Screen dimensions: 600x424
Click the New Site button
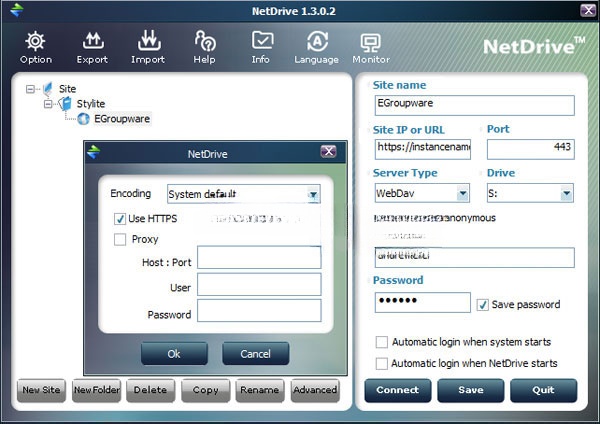tap(41, 390)
